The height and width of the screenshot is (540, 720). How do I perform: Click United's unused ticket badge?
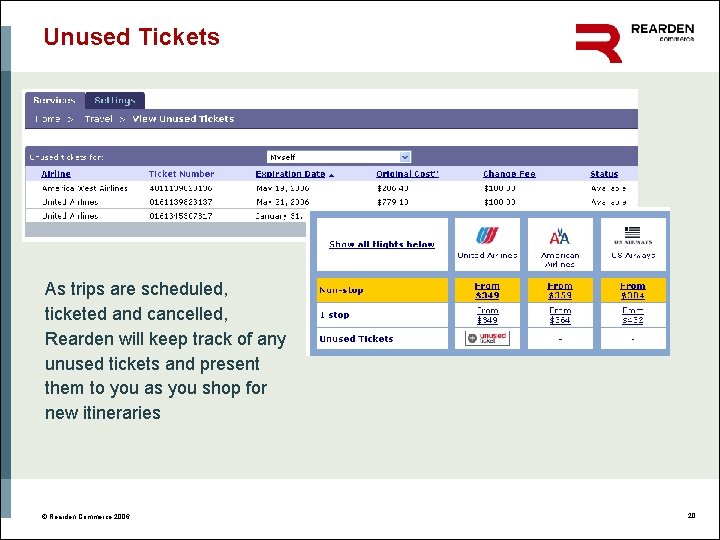(x=487, y=338)
